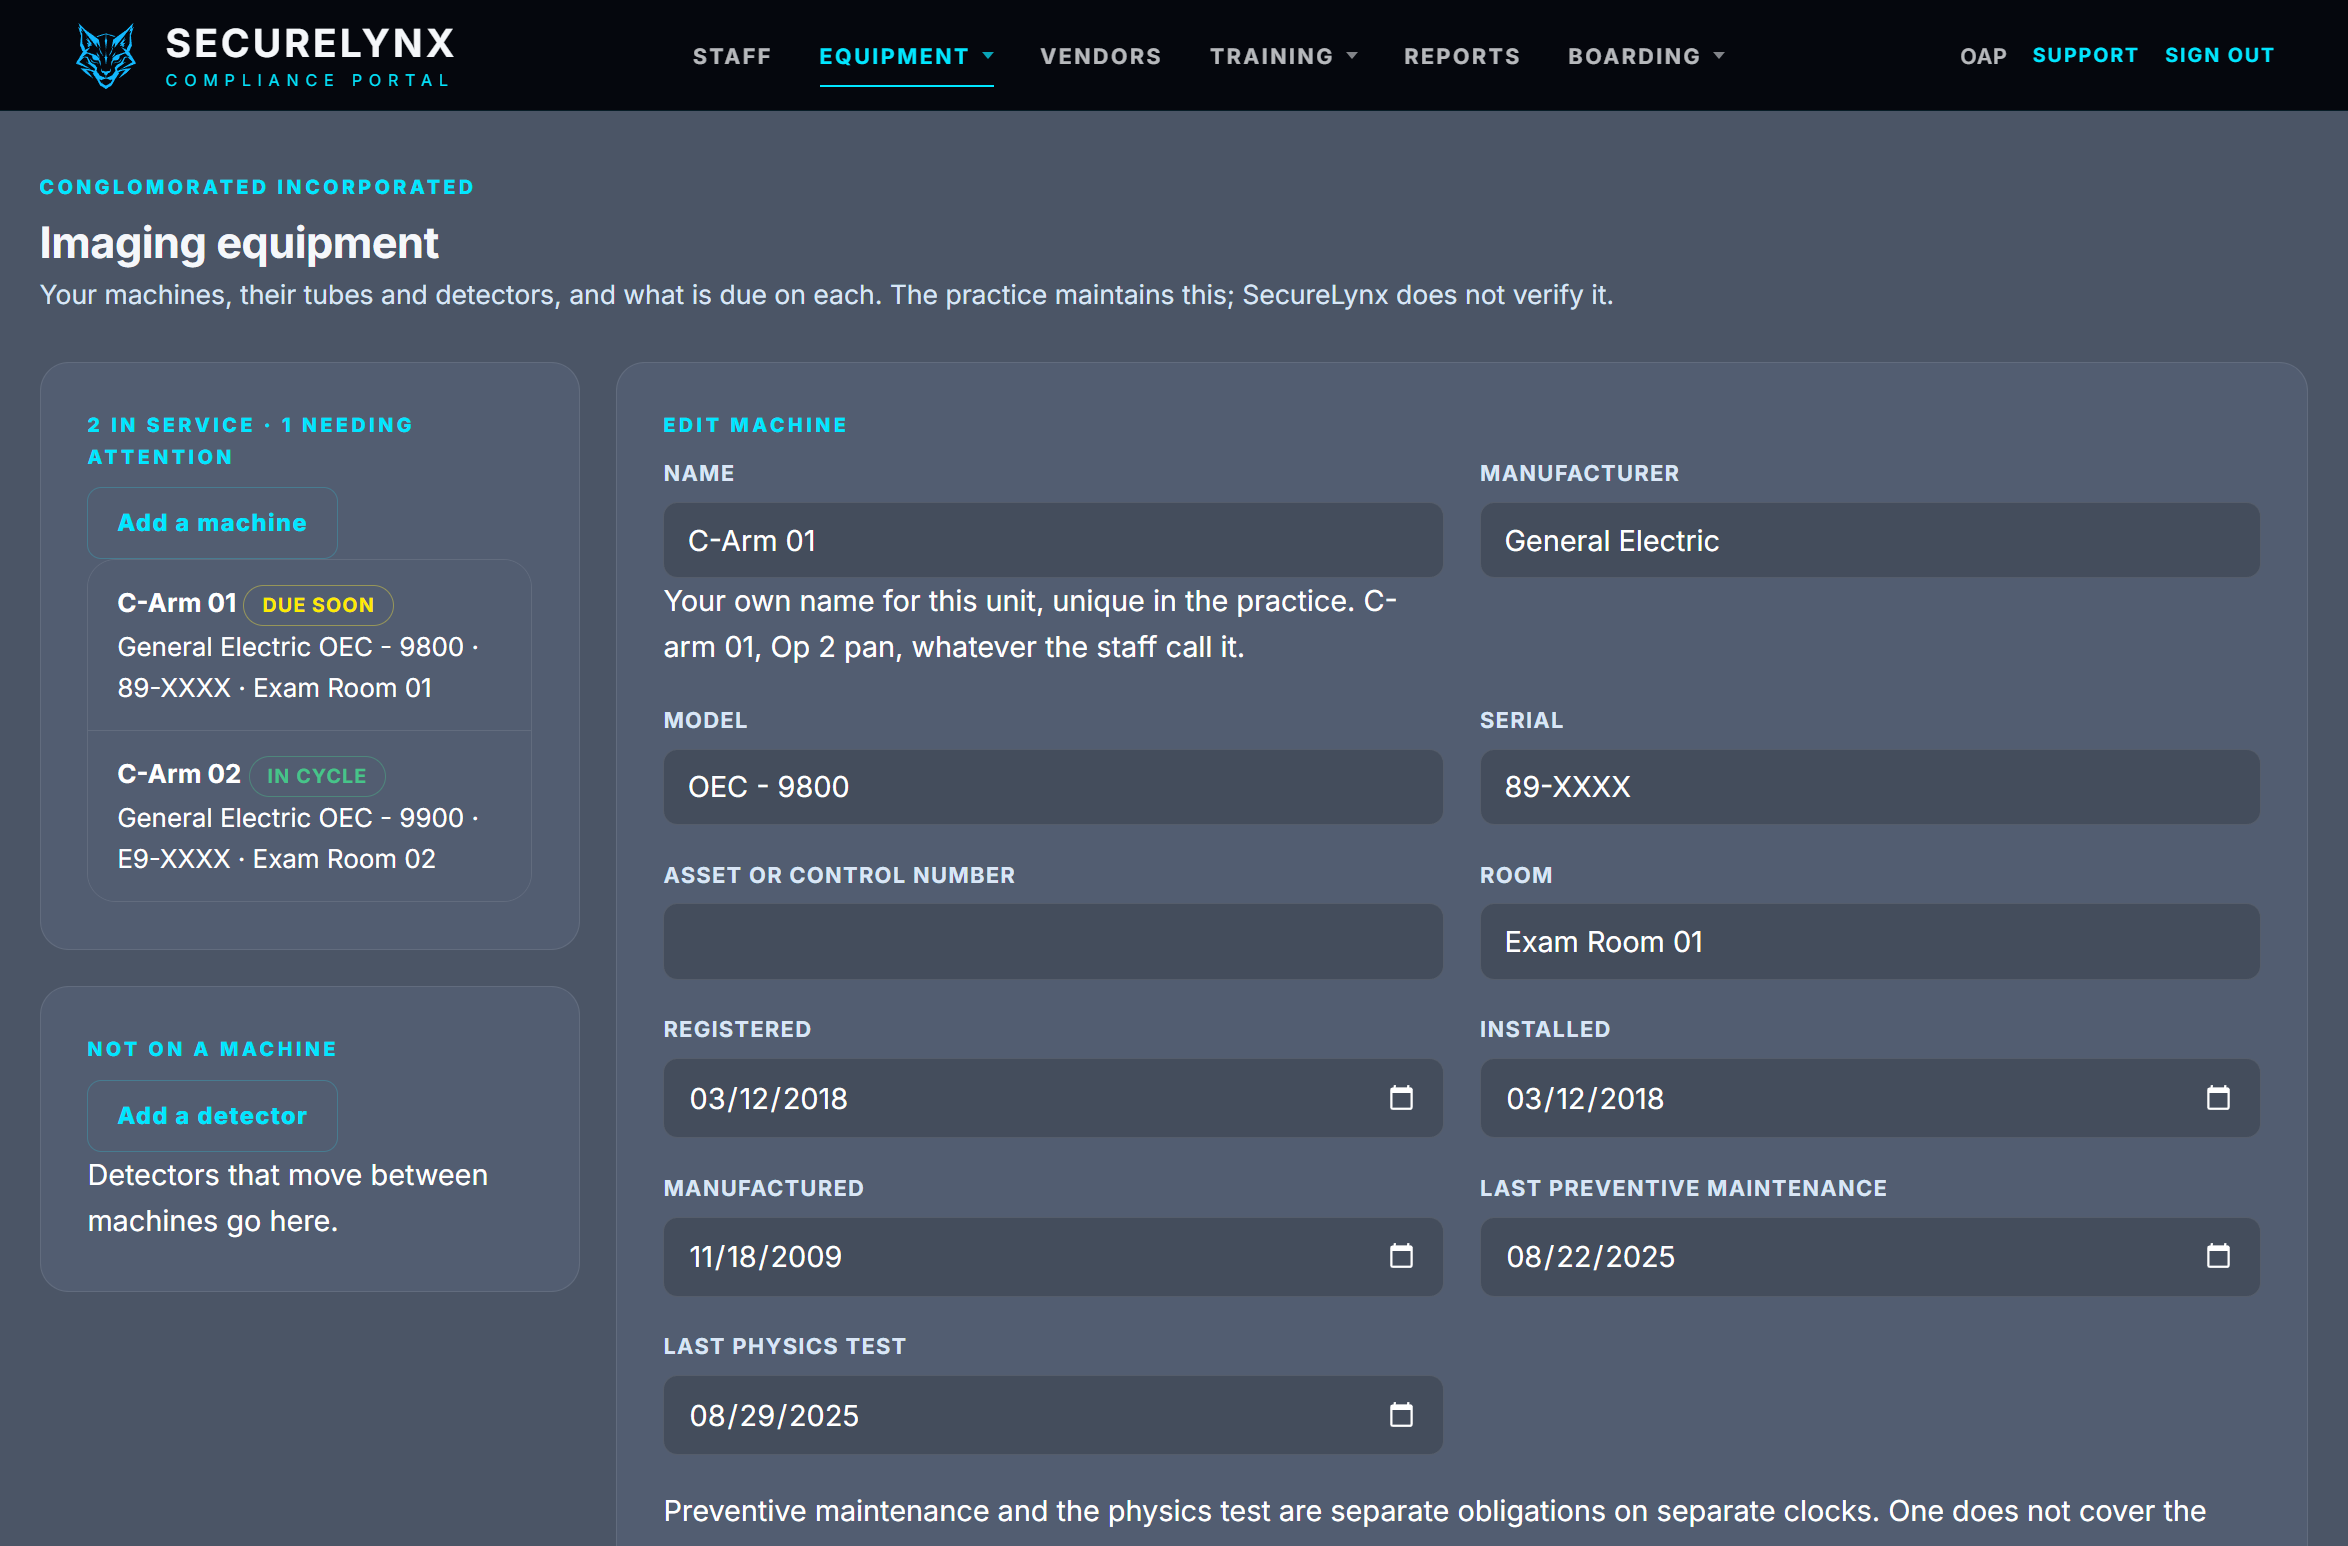Focus the Asset or Control Number field
The image size is (2348, 1546).
click(x=1053, y=942)
